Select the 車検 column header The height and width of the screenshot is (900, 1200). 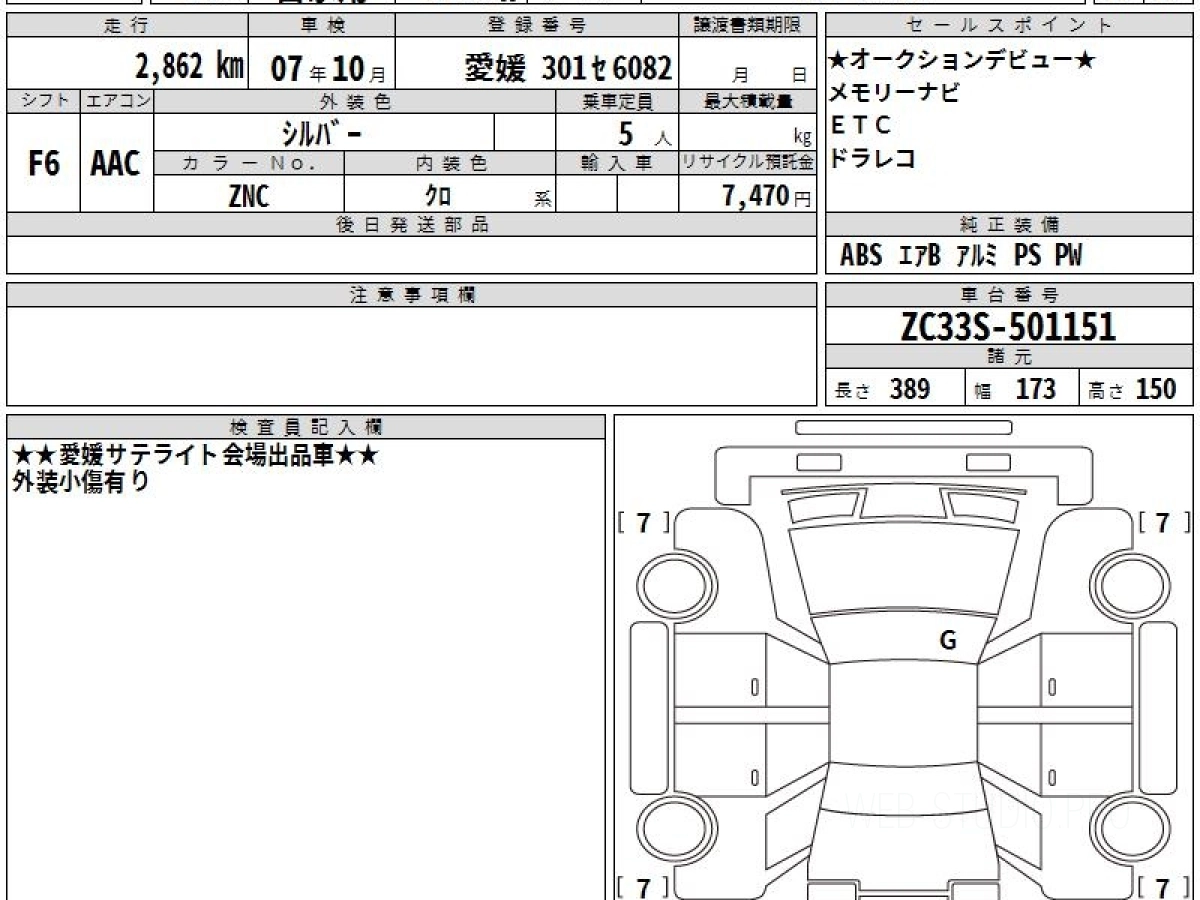click(x=321, y=26)
